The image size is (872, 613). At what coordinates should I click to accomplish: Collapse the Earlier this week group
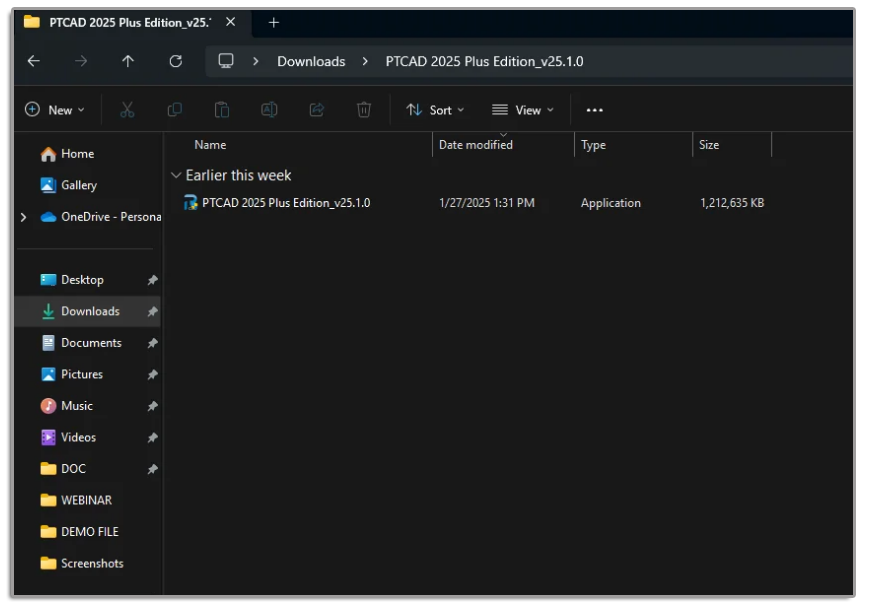click(176, 176)
